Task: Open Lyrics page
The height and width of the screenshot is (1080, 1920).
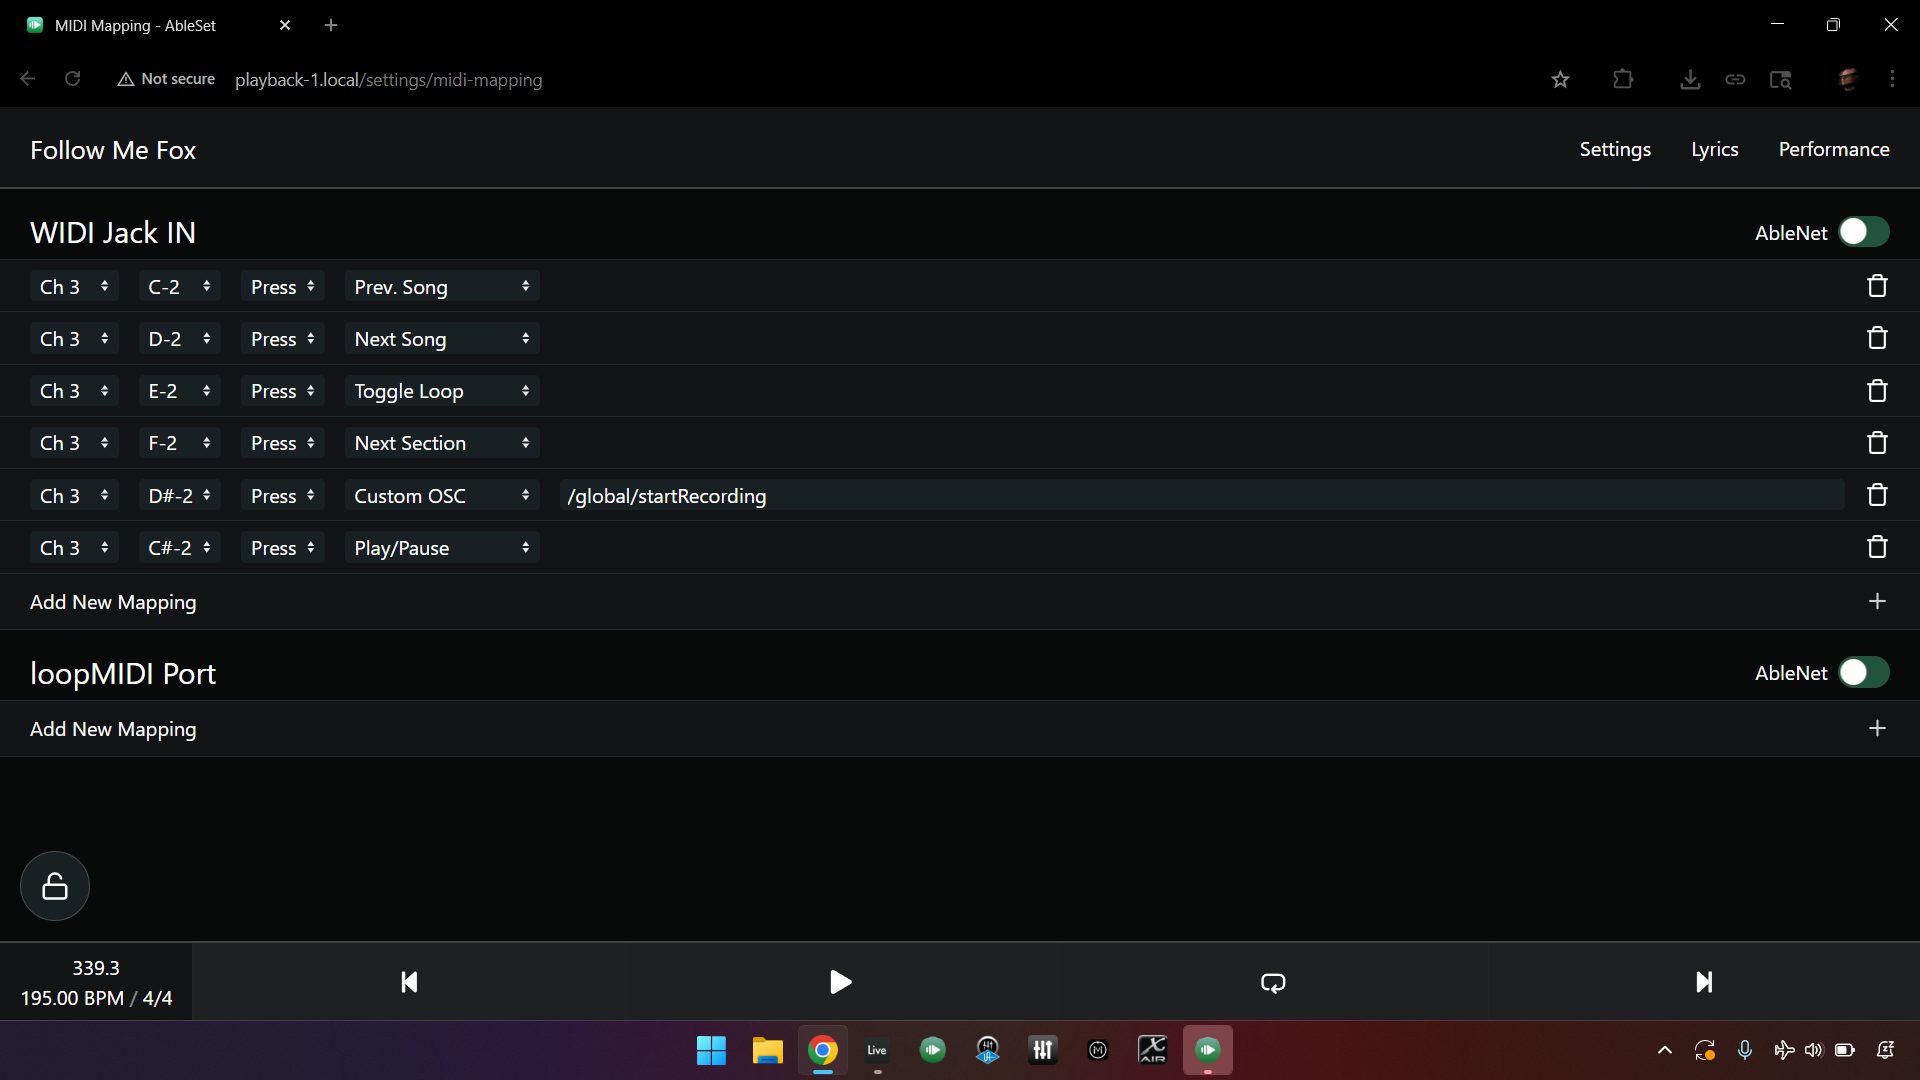Action: pos(1714,149)
